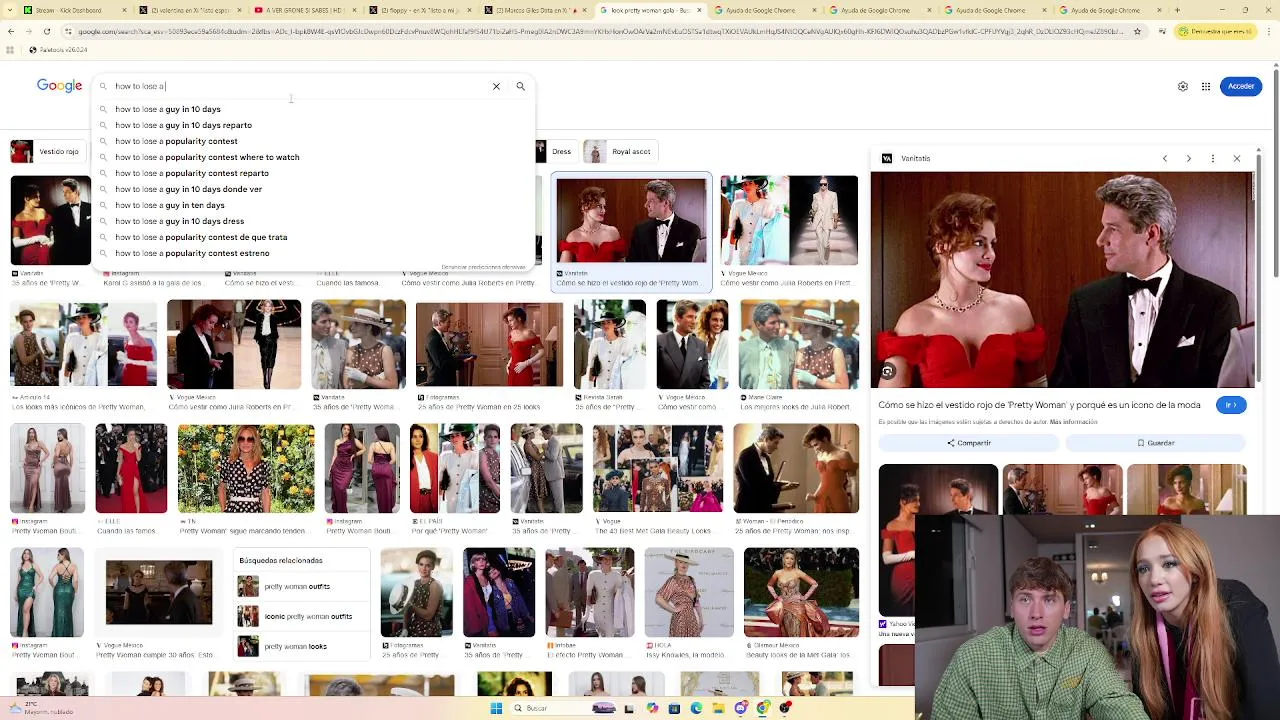1280x720 pixels.
Task: Open the Chrome icon in the taskbar
Action: 763,708
